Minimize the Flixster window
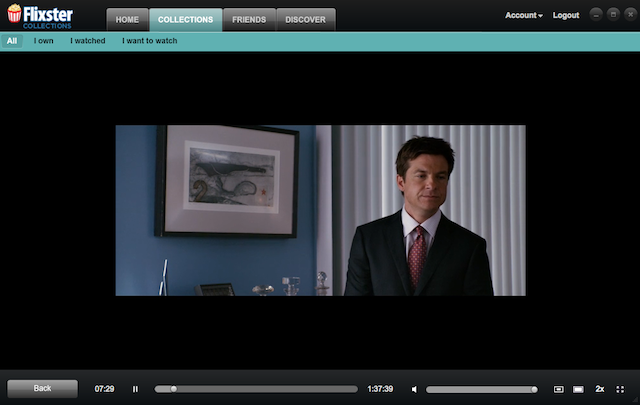The image size is (640, 405). pyautogui.click(x=596, y=15)
